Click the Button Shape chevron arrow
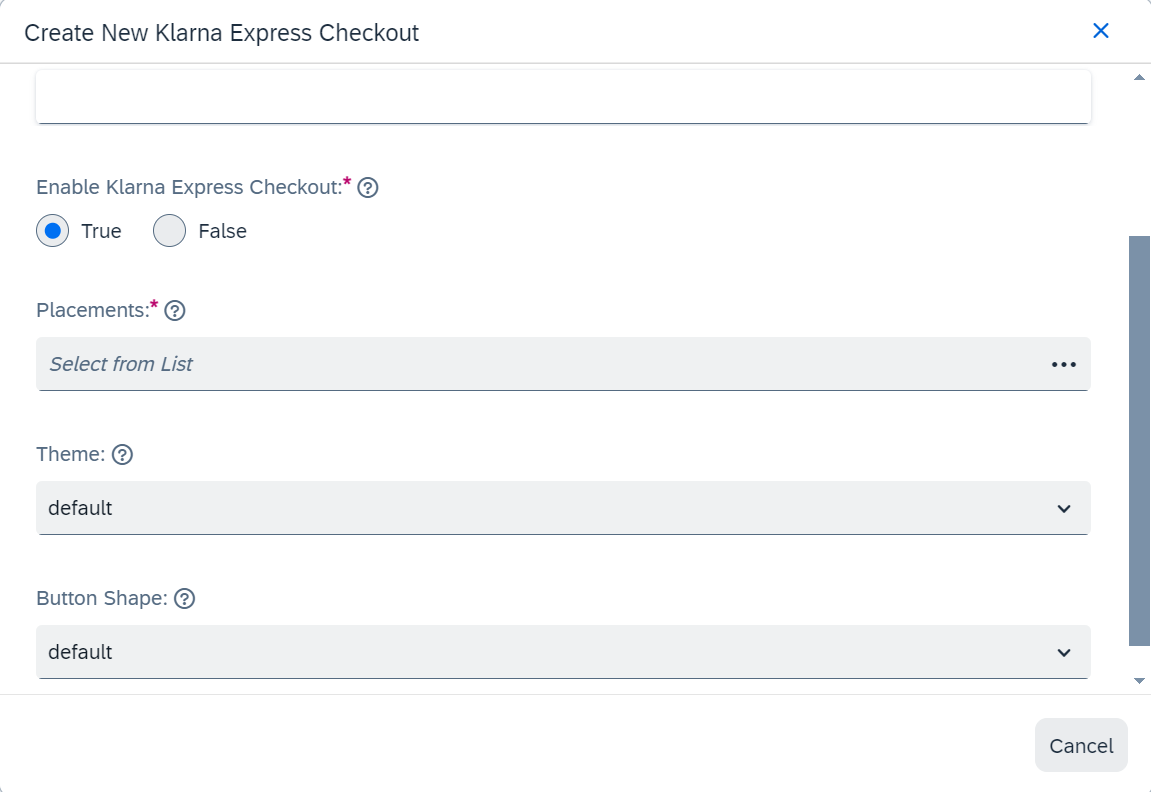Image resolution: width=1151 pixels, height=792 pixels. coord(1064,653)
